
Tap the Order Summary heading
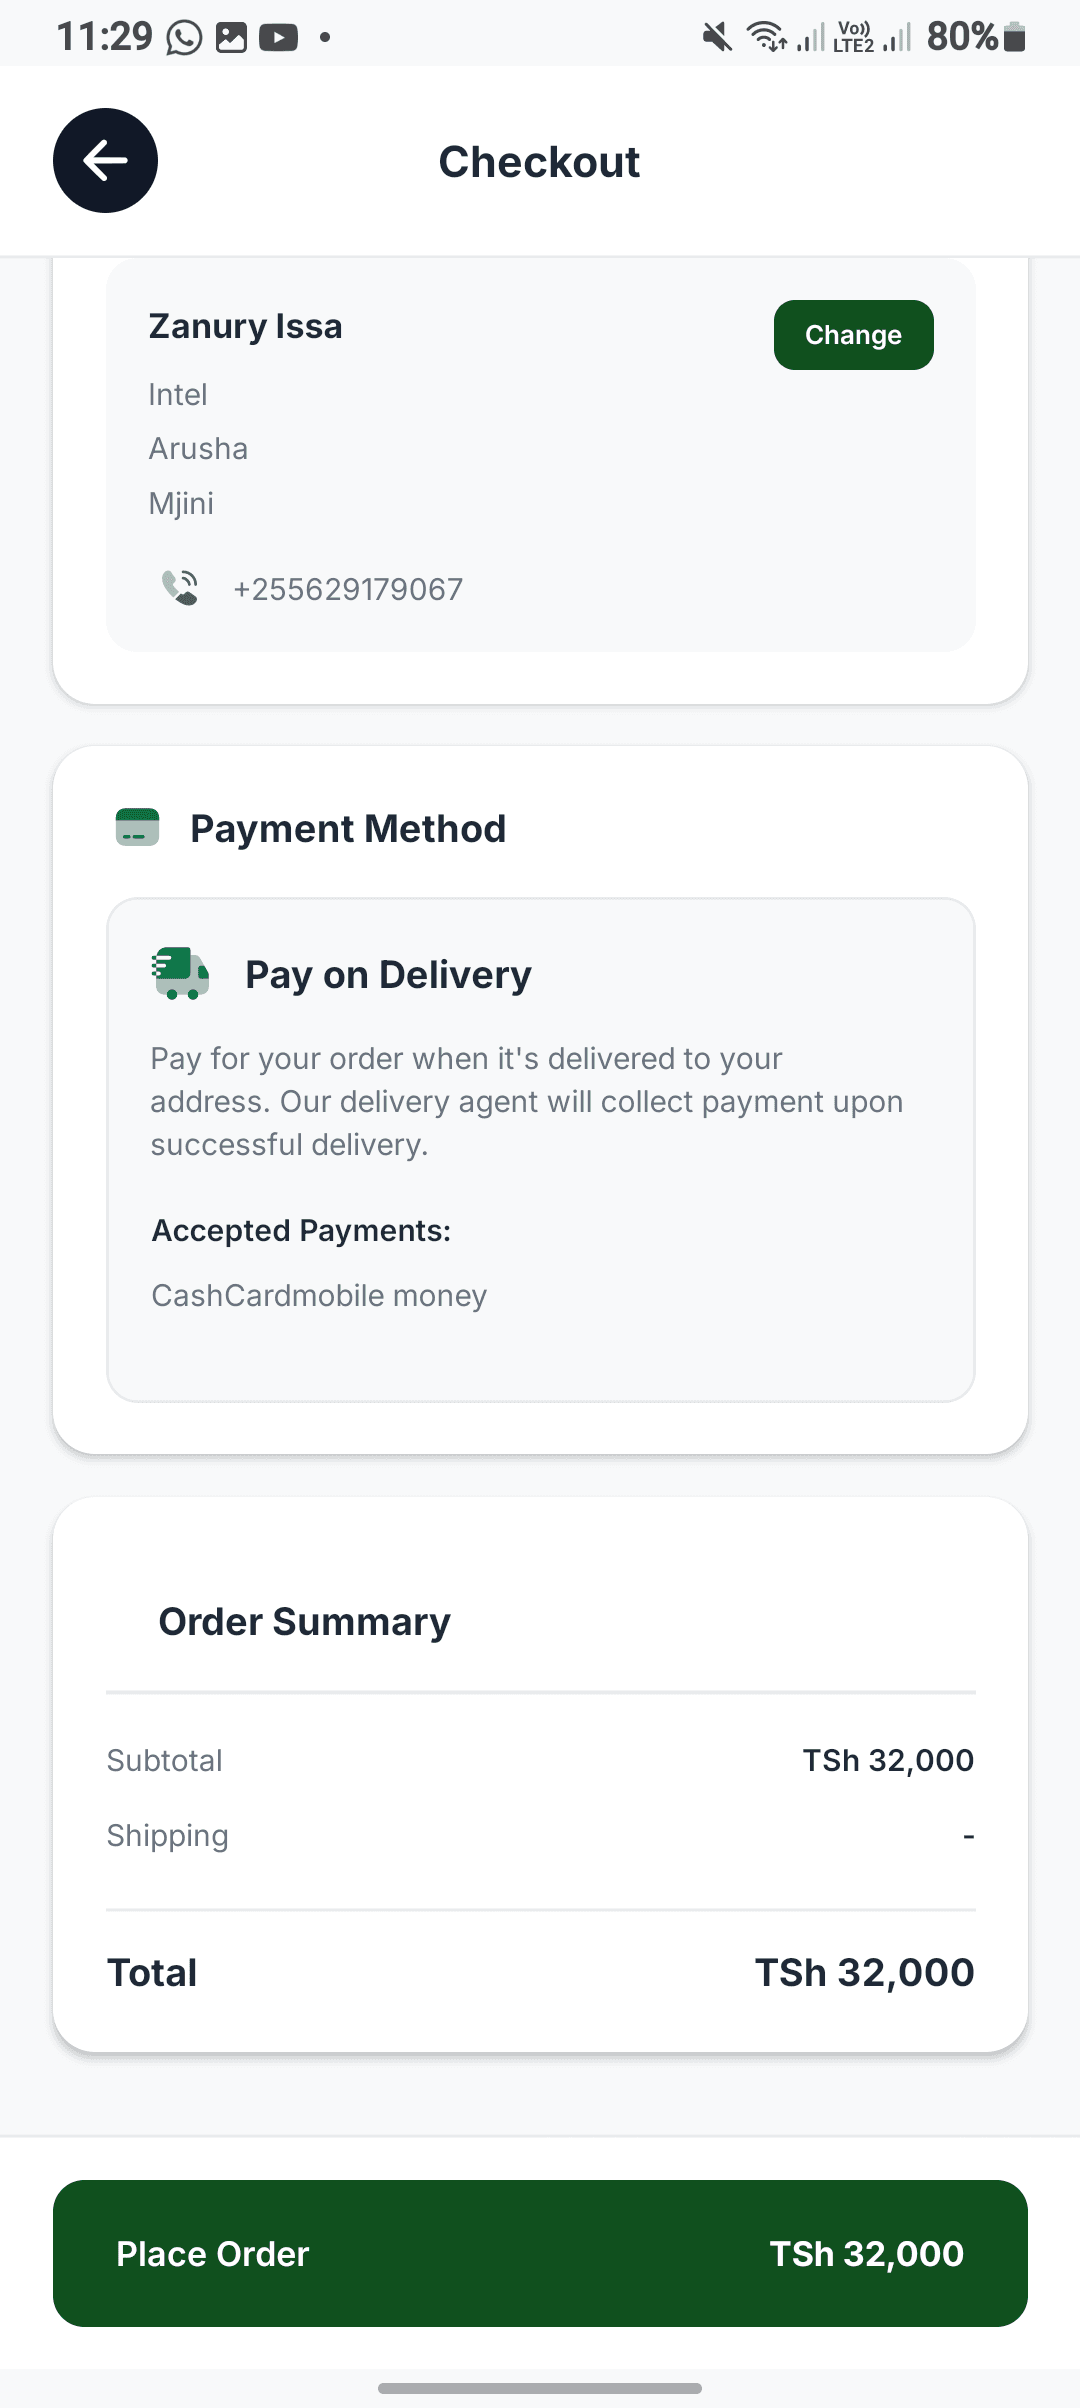point(304,1621)
